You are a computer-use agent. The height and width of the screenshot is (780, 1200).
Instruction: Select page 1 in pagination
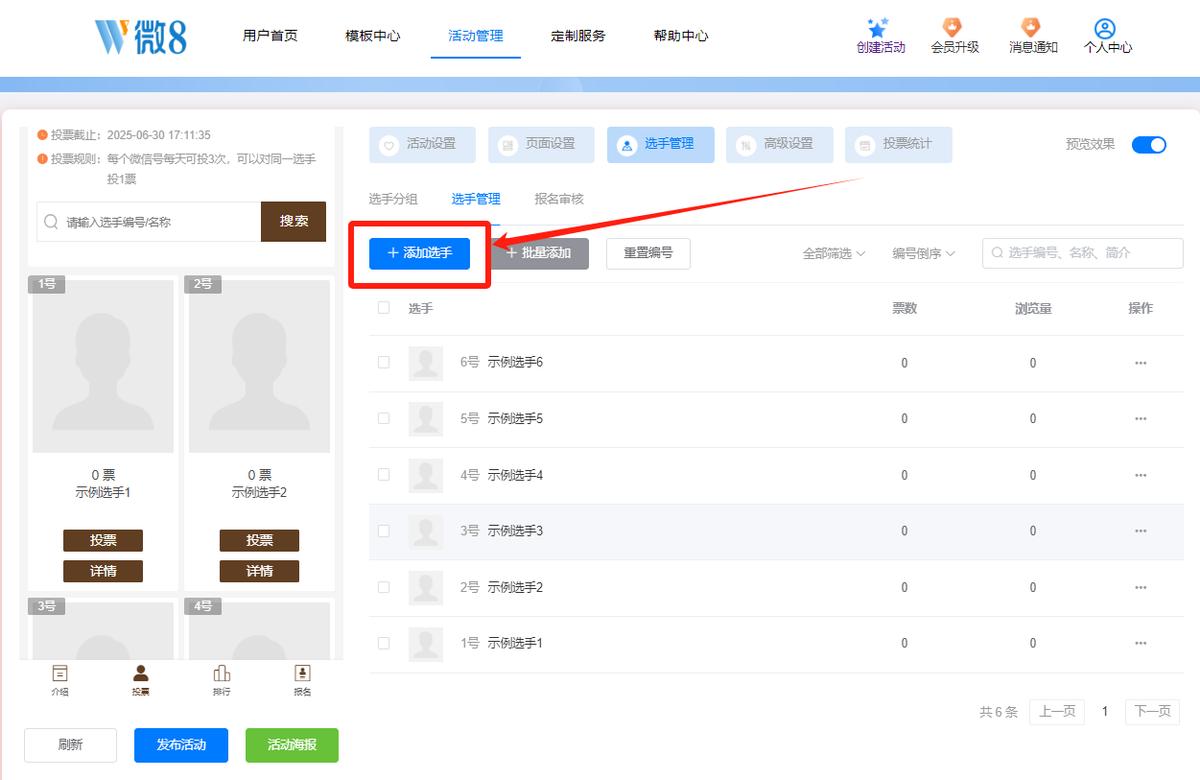click(x=1105, y=712)
